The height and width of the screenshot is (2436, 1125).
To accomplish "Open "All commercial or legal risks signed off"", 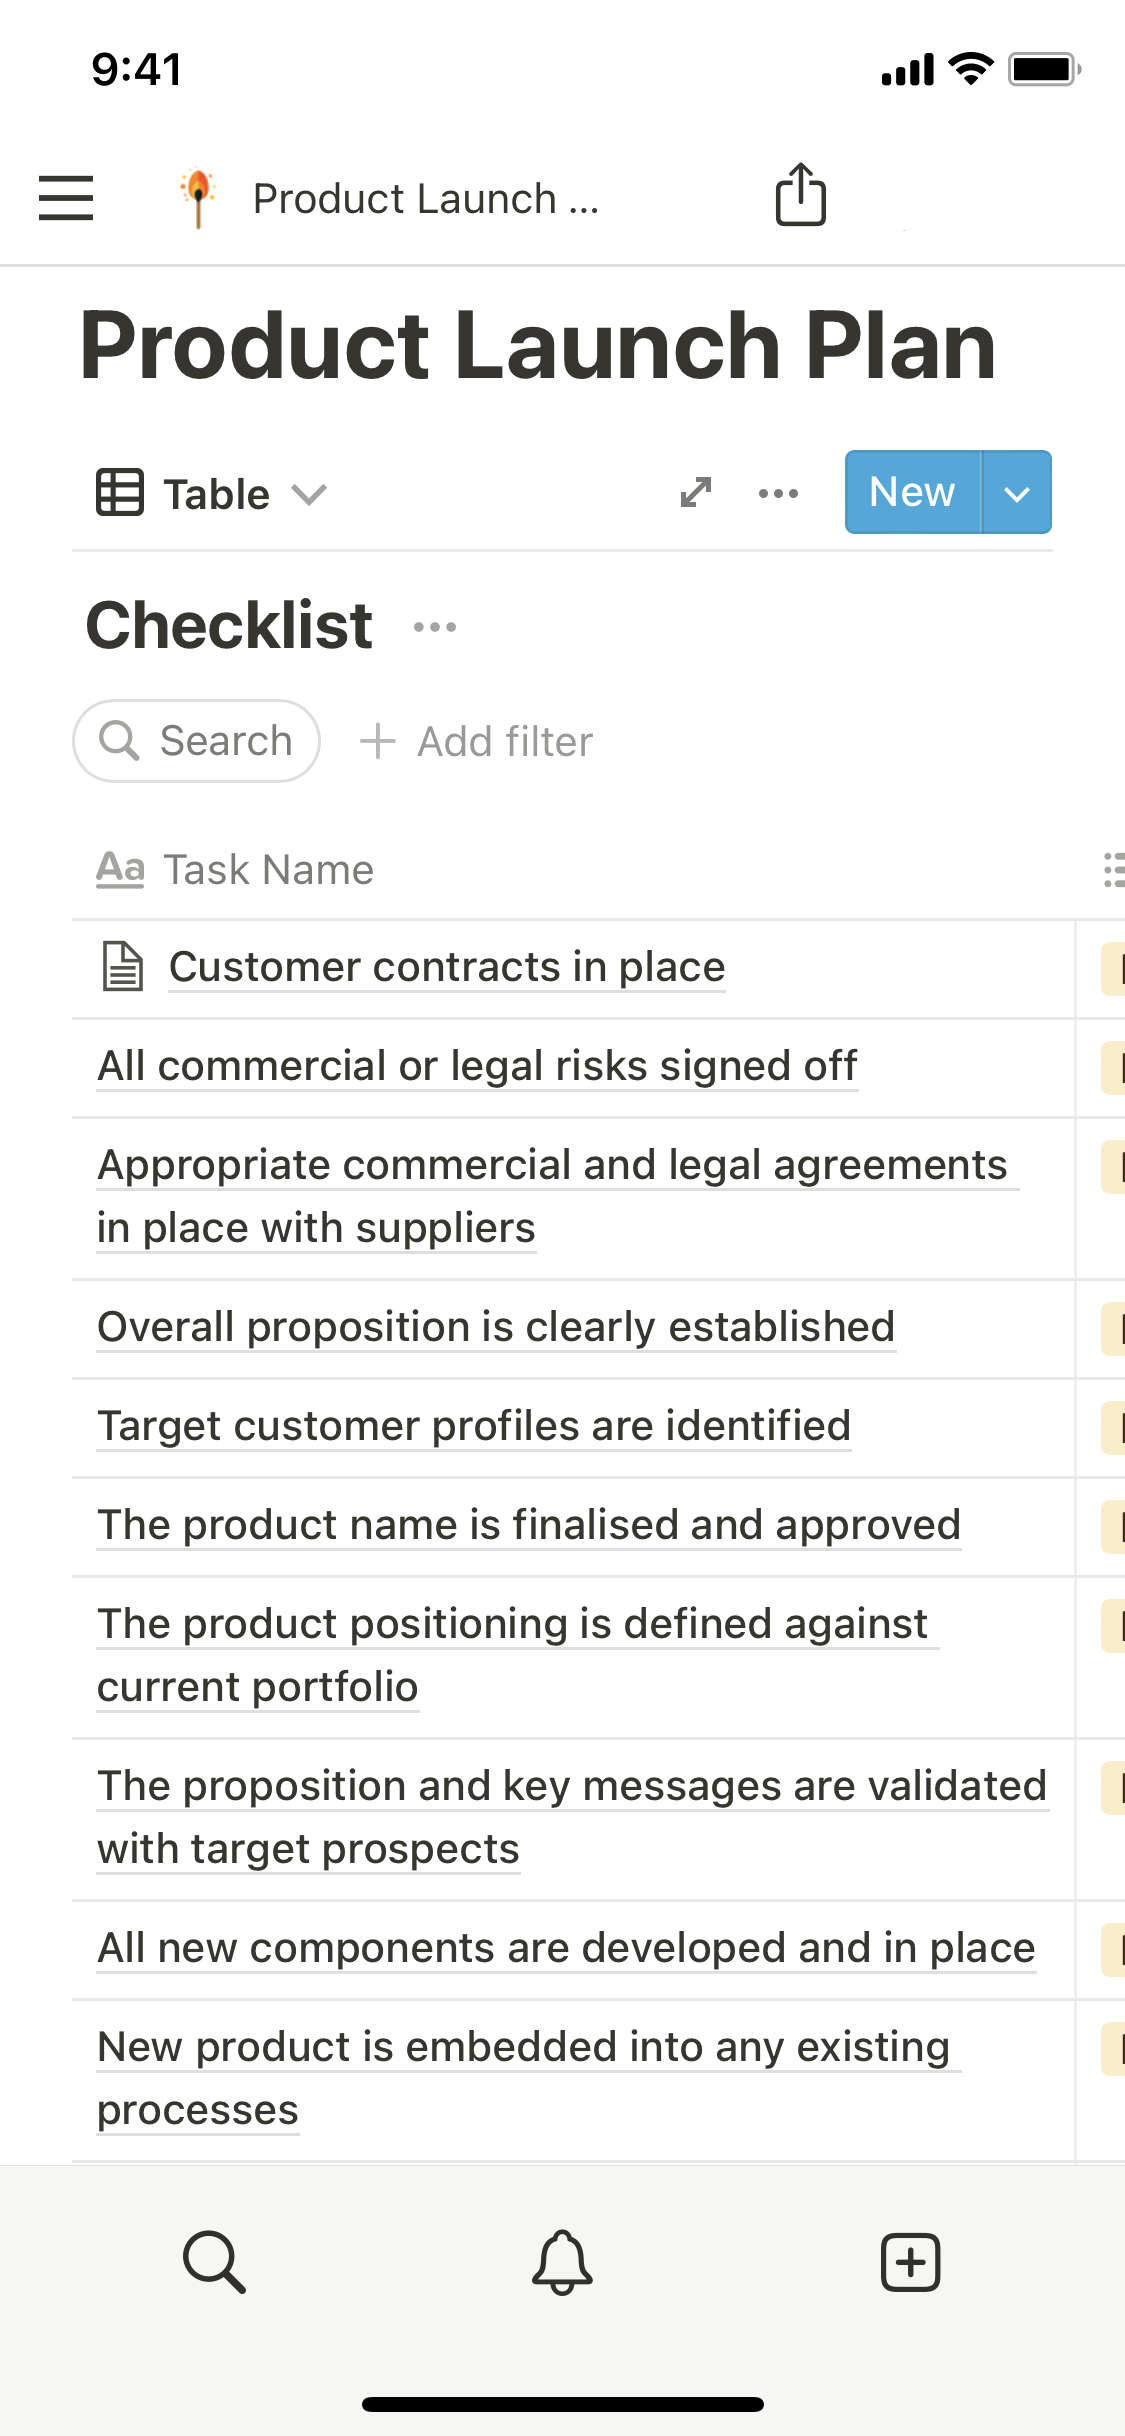I will pos(477,1066).
